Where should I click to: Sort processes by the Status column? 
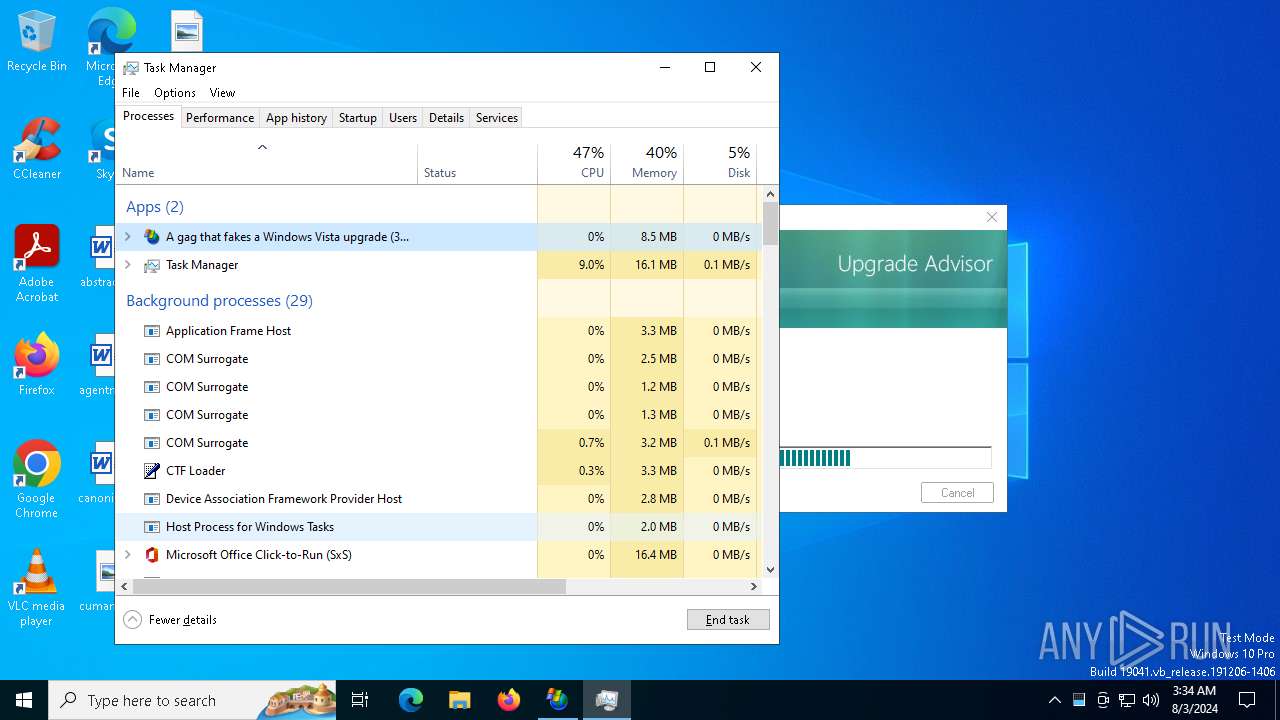pos(477,164)
